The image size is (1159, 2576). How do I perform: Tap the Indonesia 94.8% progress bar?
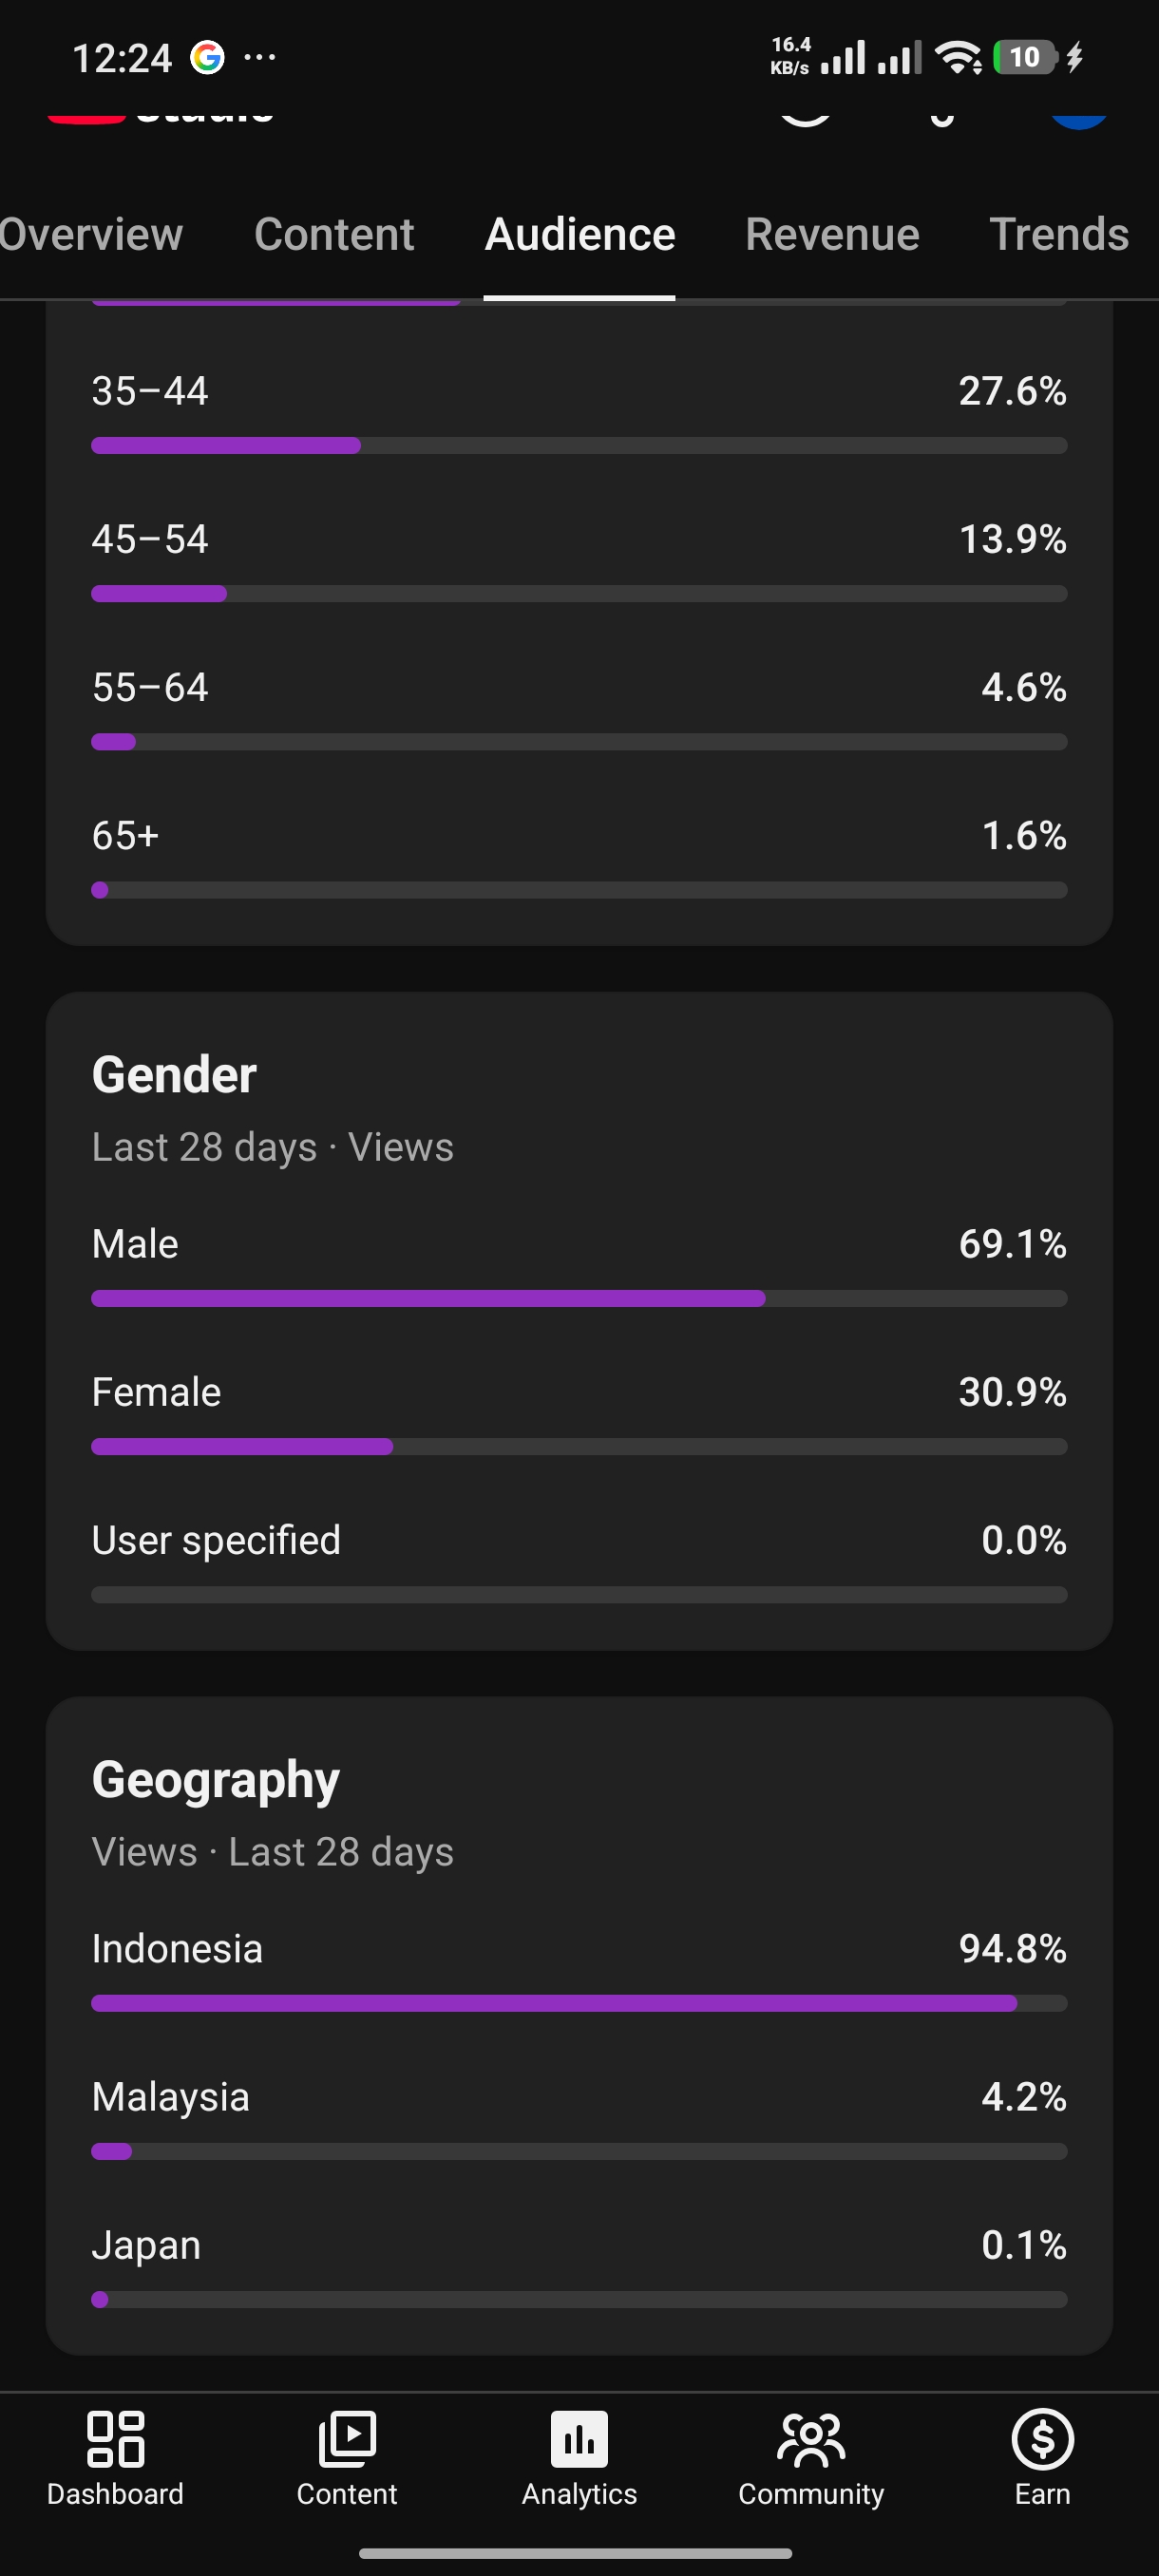579,2003
